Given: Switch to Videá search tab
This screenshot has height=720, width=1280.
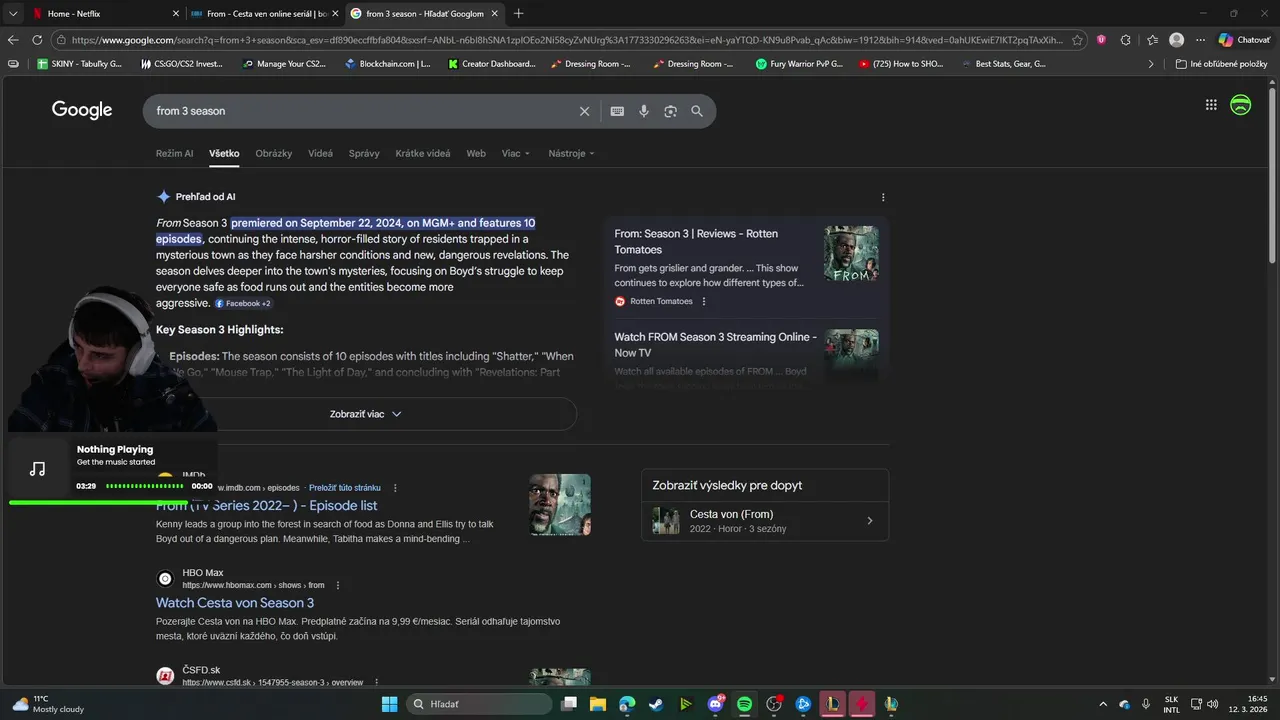Looking at the screenshot, I should coord(320,153).
